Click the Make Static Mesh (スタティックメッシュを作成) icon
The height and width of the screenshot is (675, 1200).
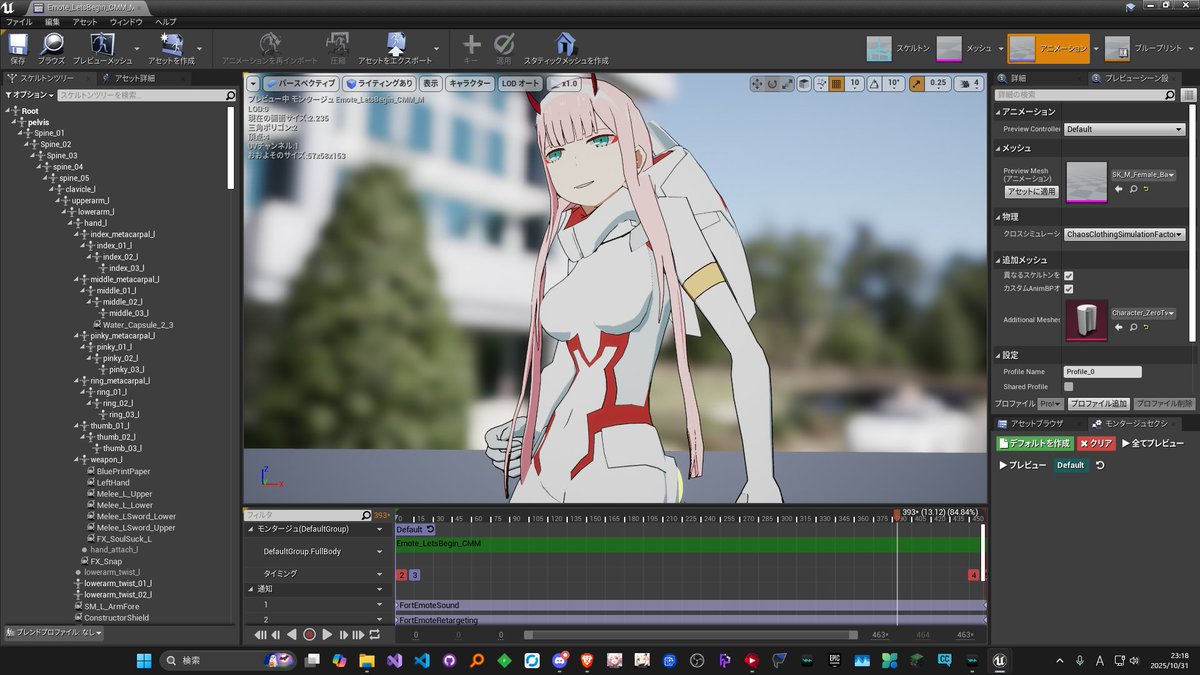(x=566, y=46)
